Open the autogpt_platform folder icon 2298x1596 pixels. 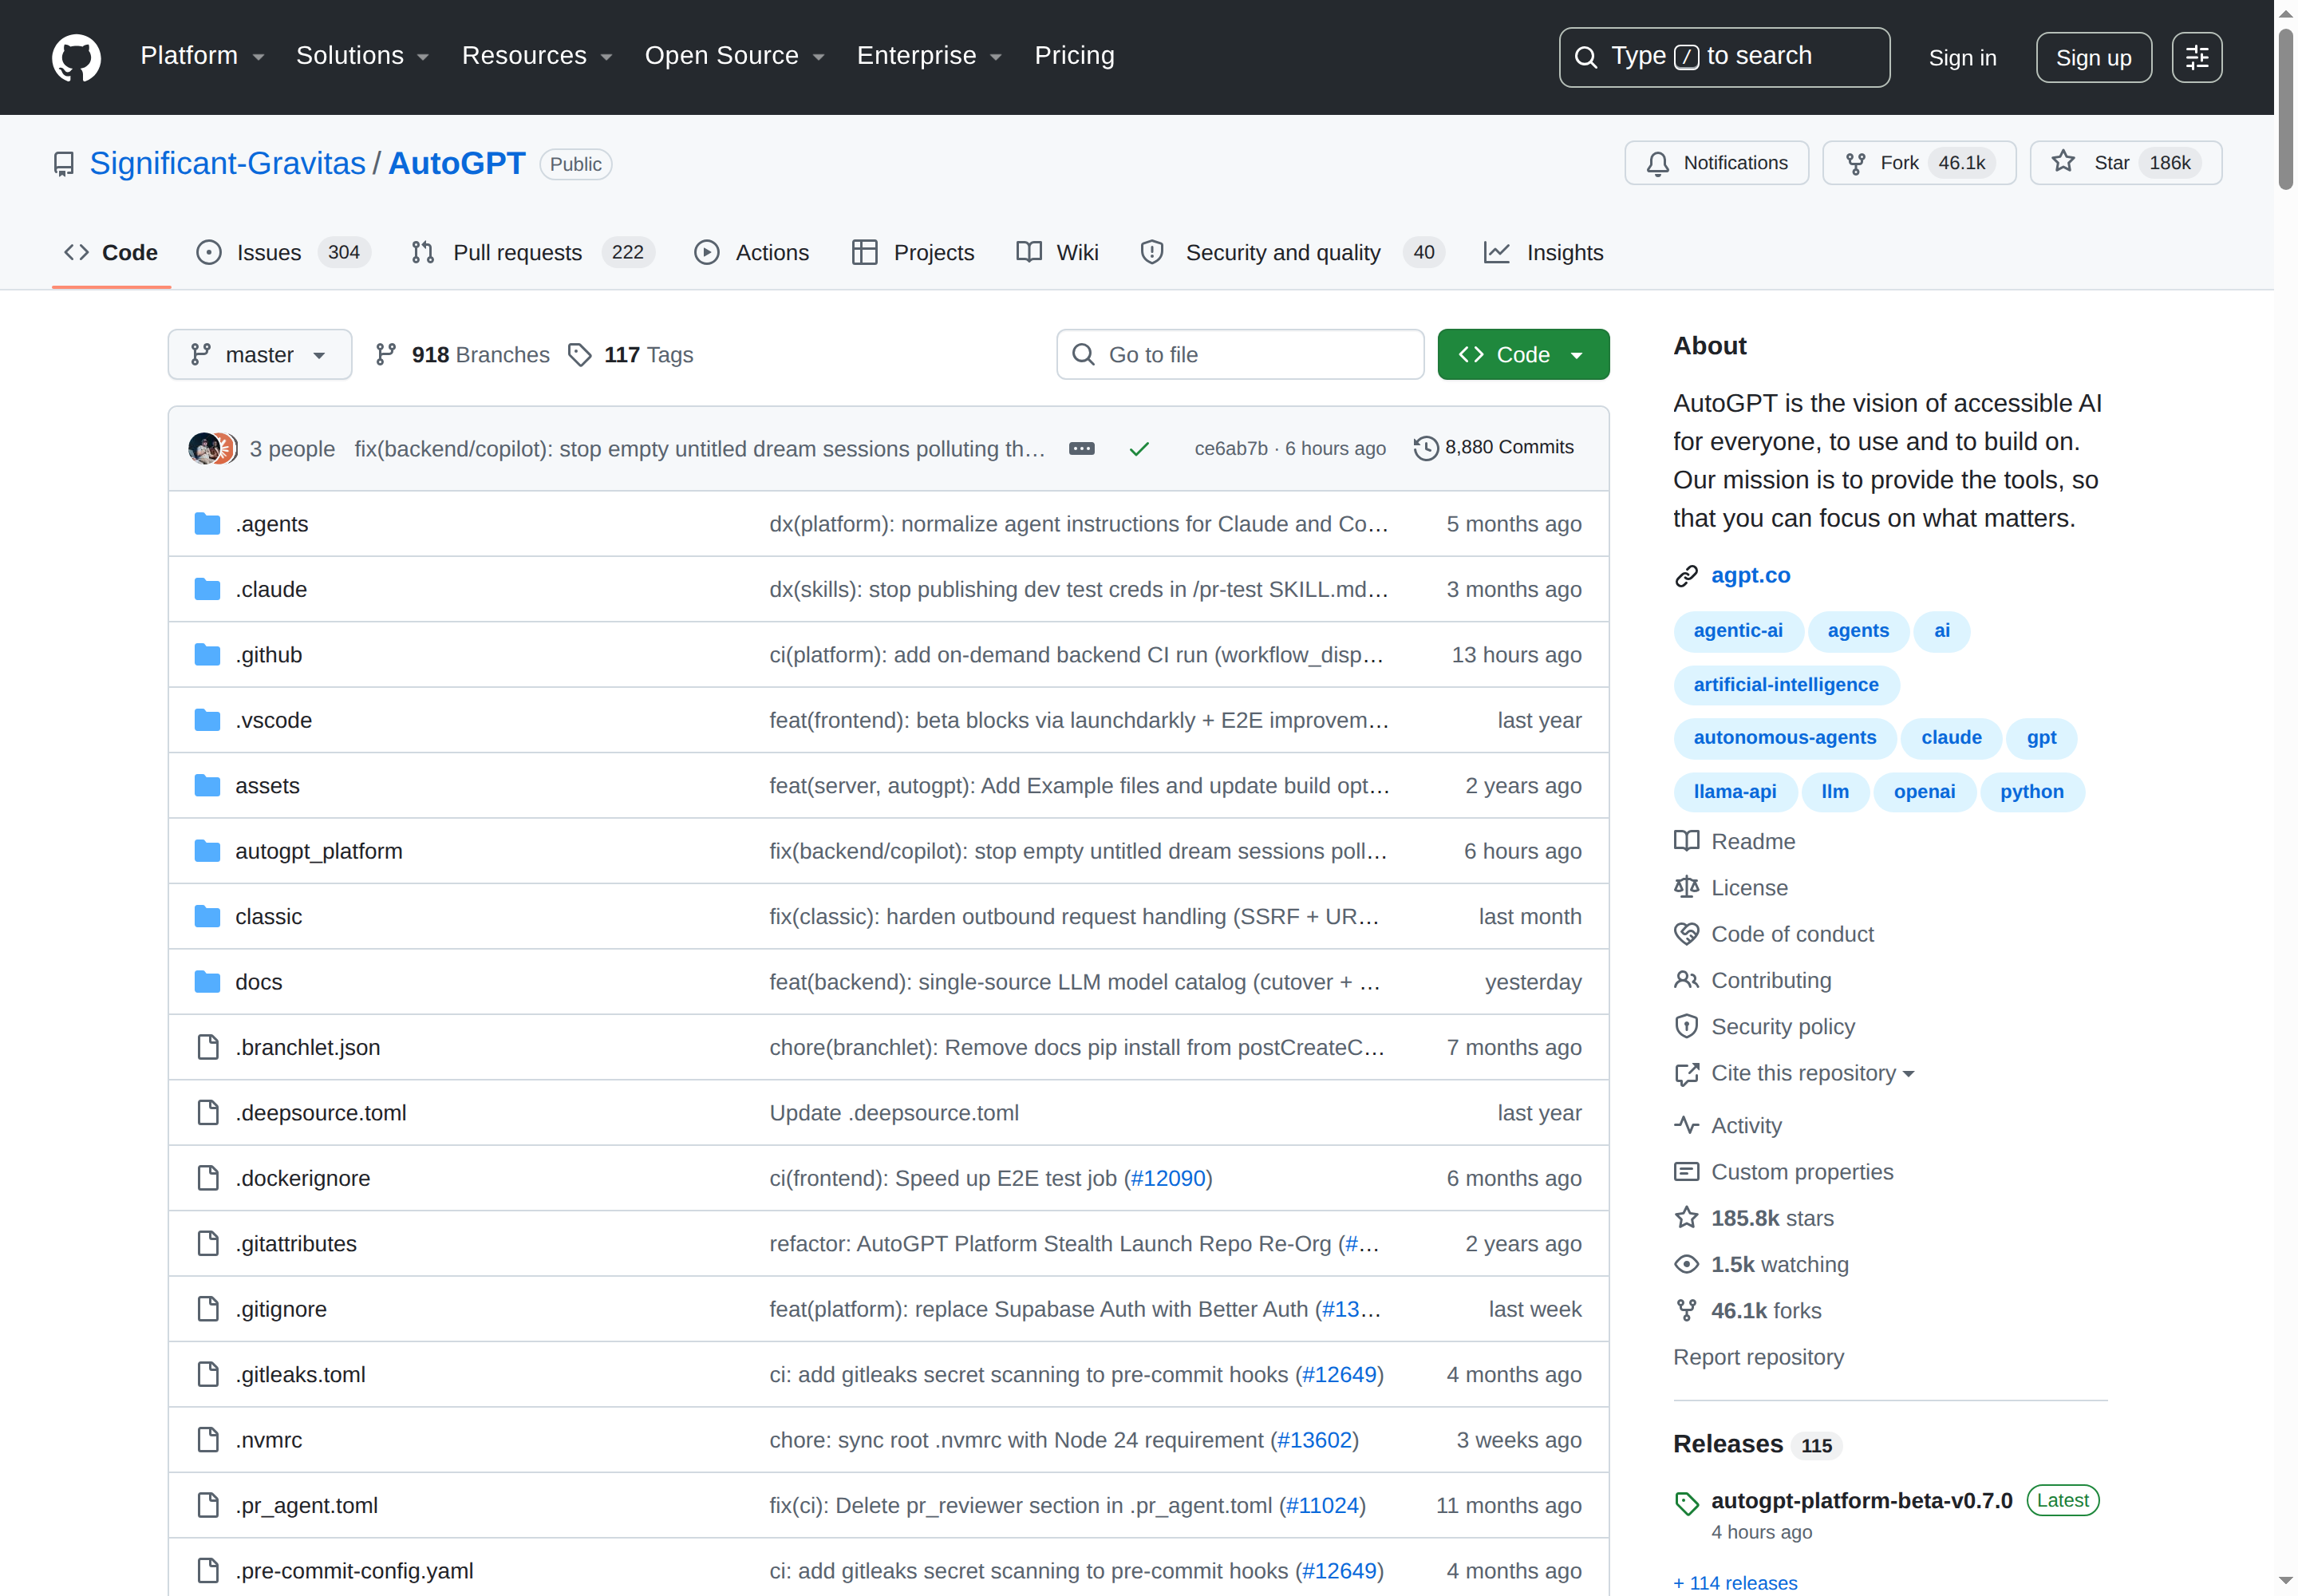(207, 851)
